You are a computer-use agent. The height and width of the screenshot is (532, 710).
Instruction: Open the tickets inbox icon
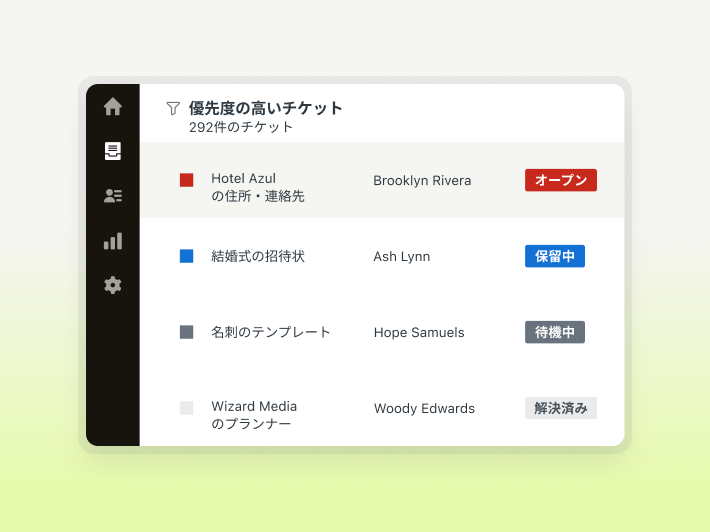[x=113, y=151]
